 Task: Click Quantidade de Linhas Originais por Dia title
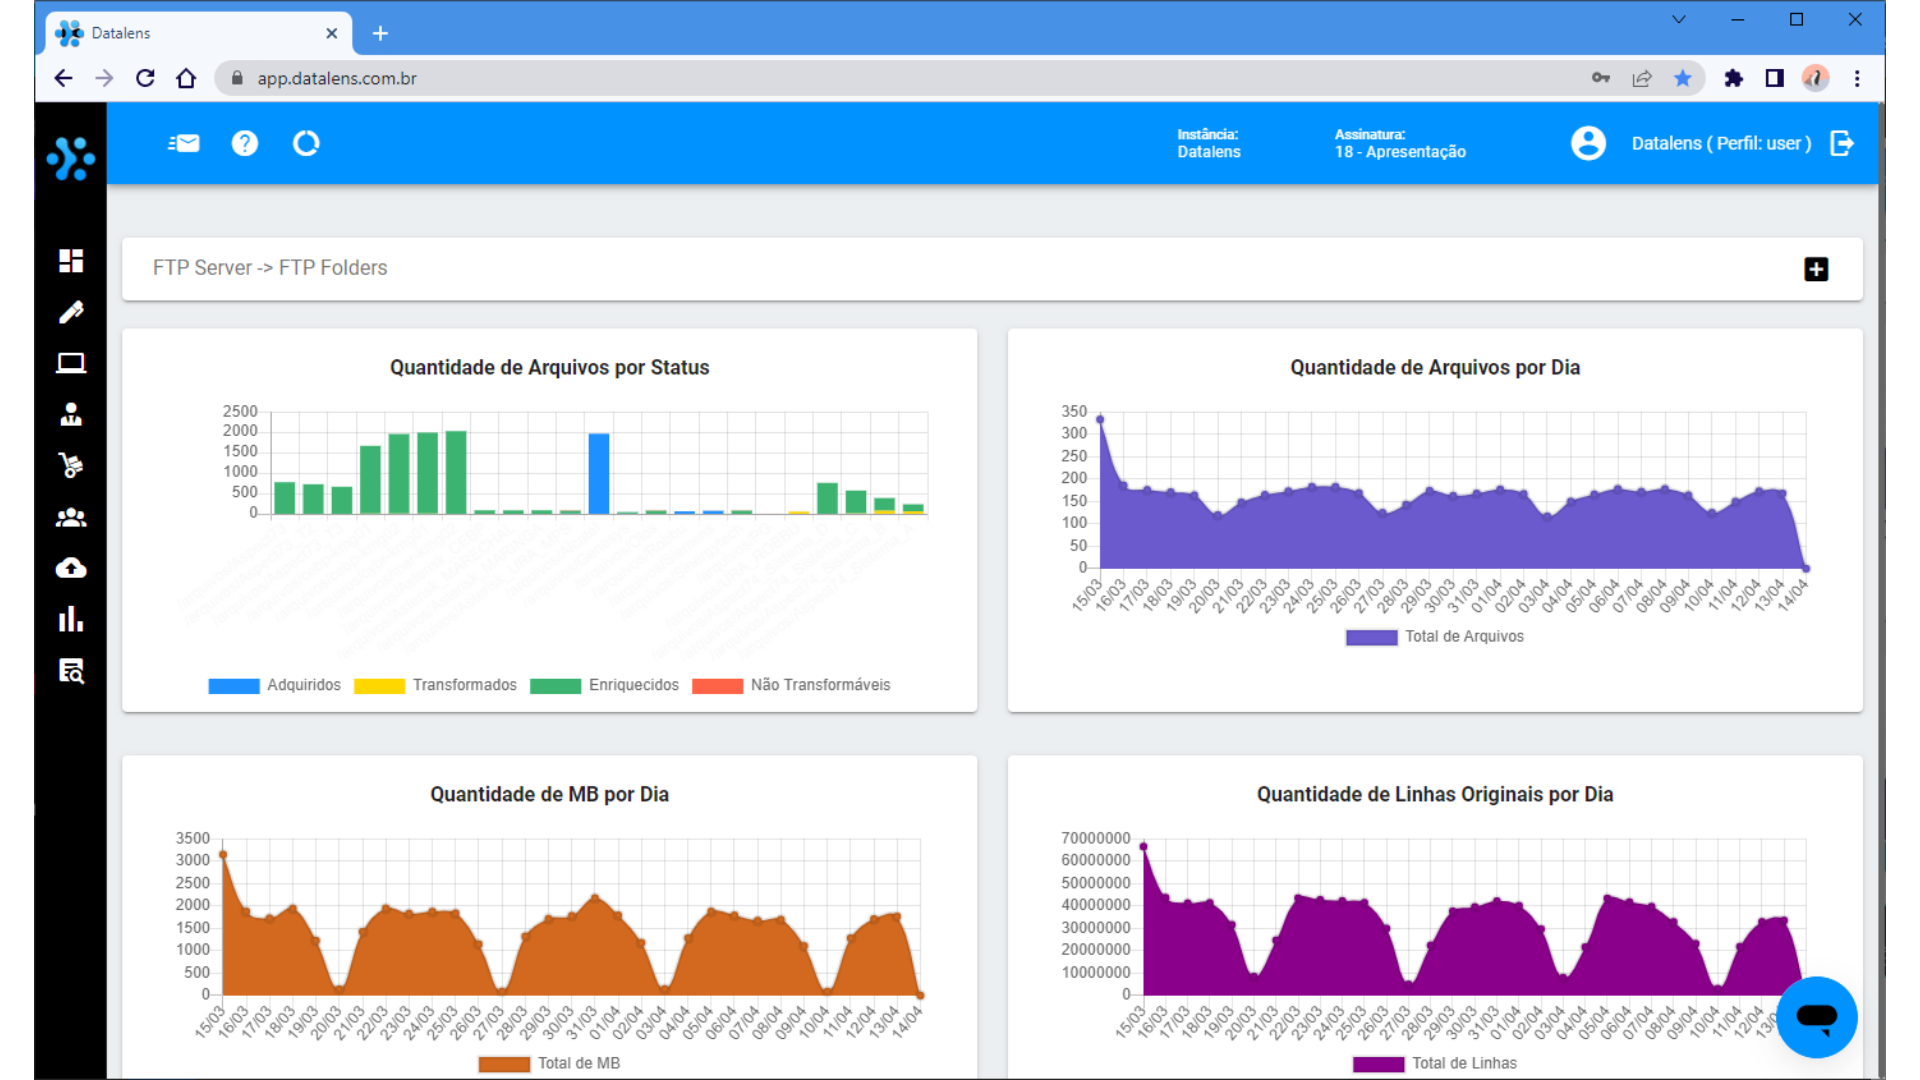pos(1435,795)
